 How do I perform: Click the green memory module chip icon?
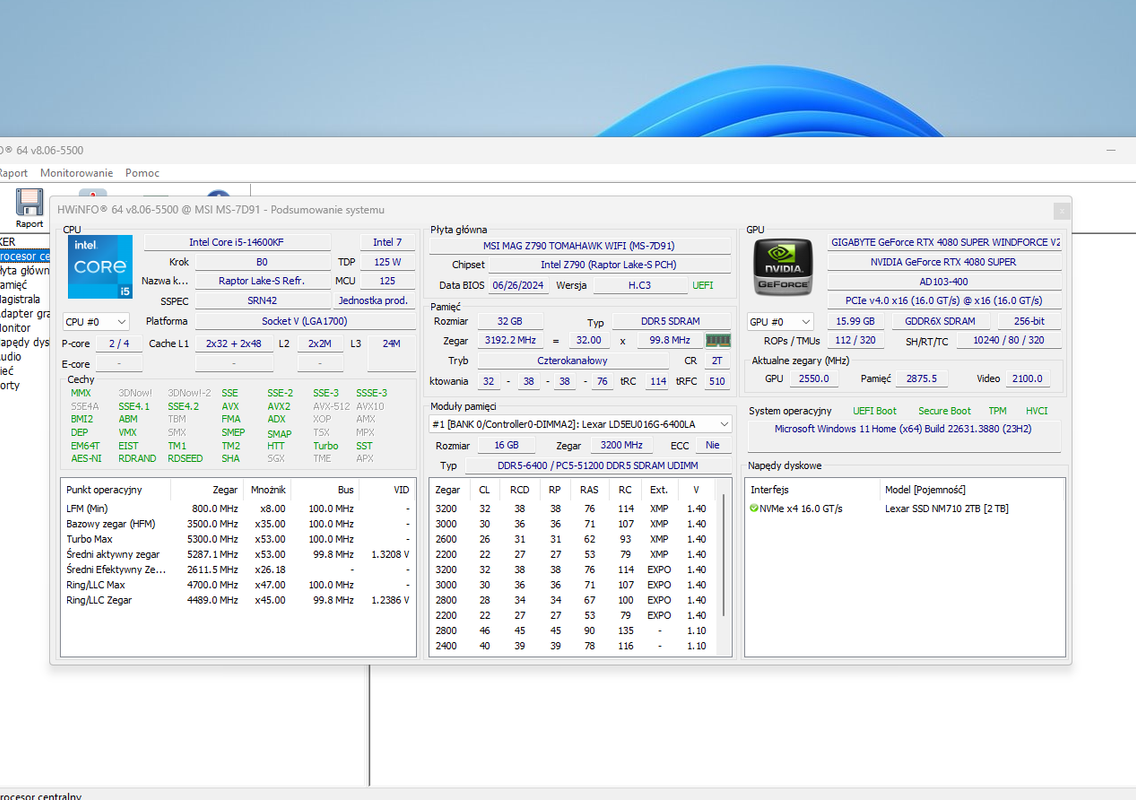pyautogui.click(x=717, y=340)
